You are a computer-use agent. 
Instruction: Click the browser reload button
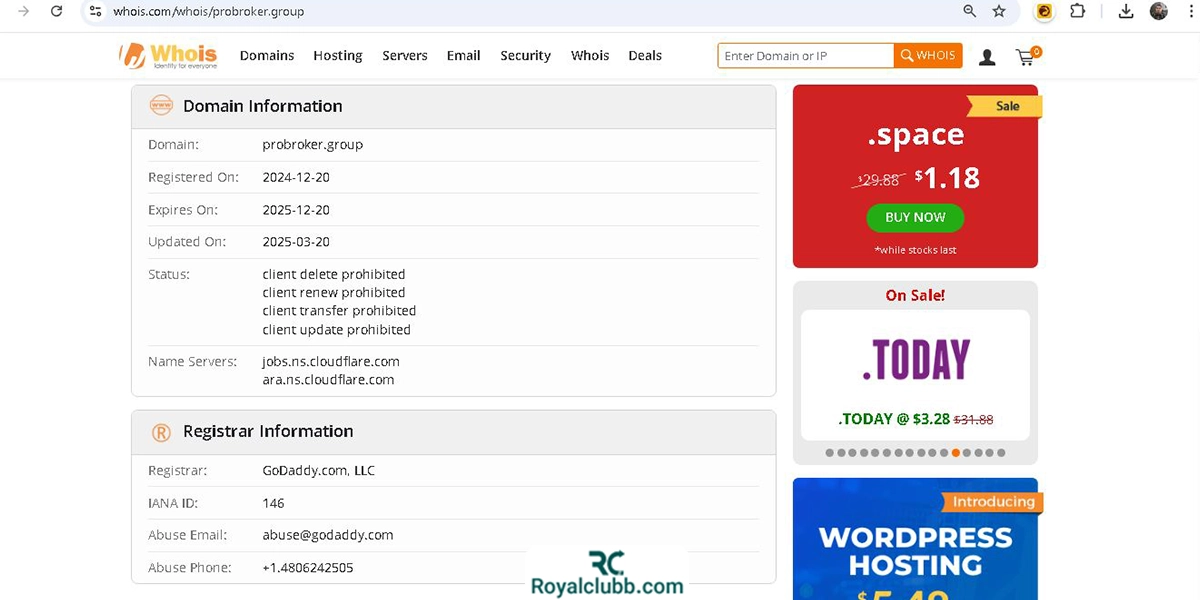[57, 11]
